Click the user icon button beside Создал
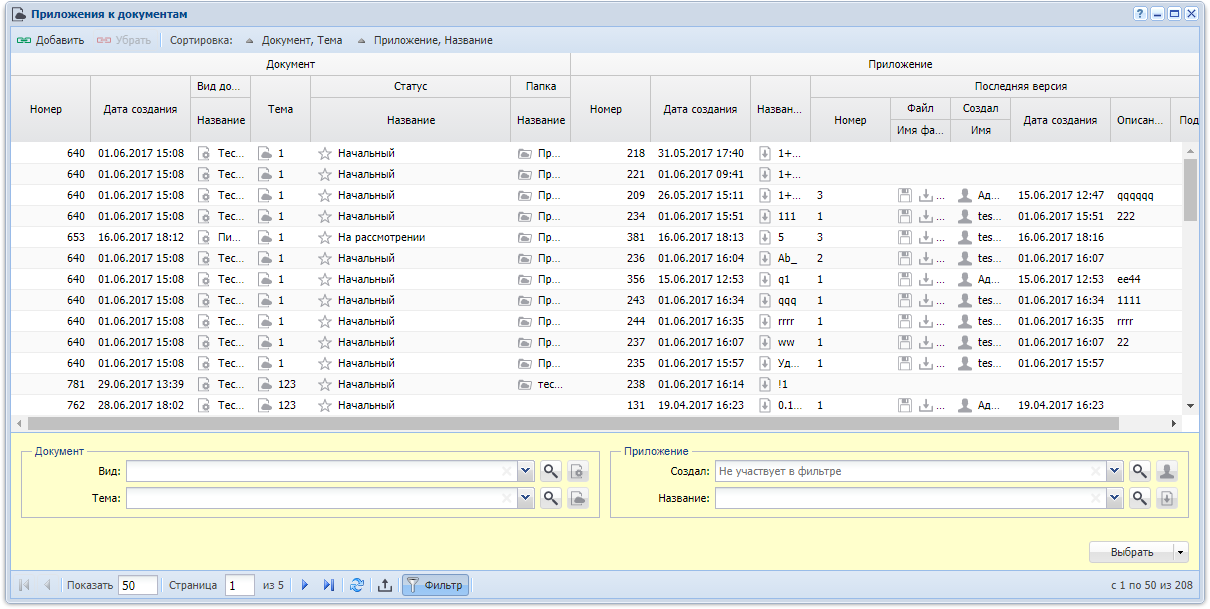The height and width of the screenshot is (609, 1210). (x=1167, y=471)
